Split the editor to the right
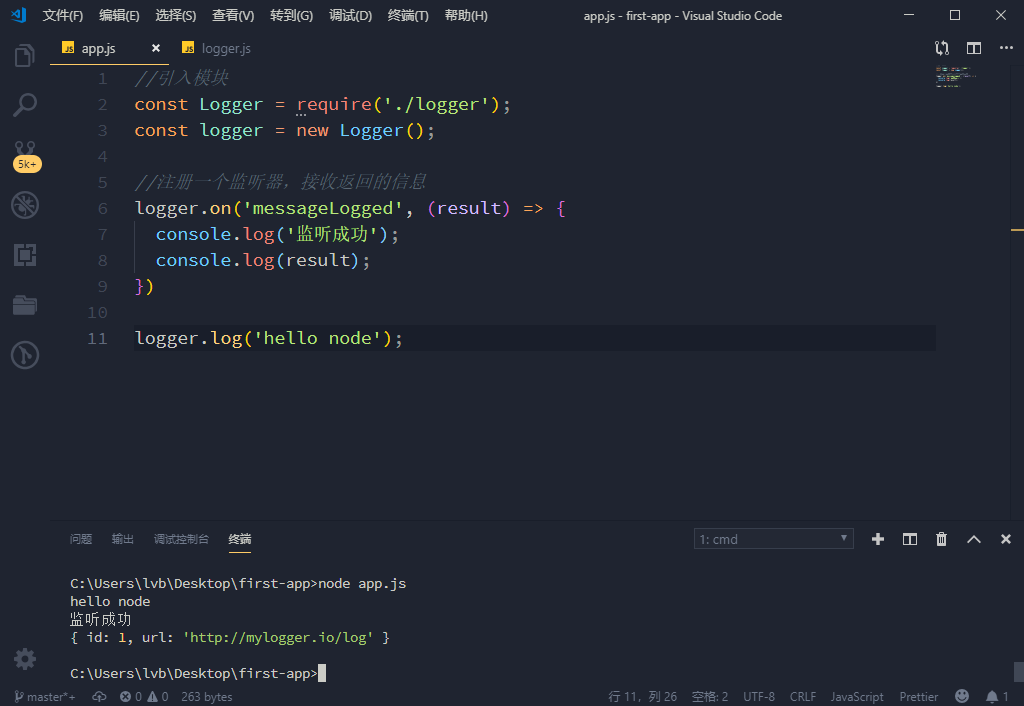 tap(974, 48)
